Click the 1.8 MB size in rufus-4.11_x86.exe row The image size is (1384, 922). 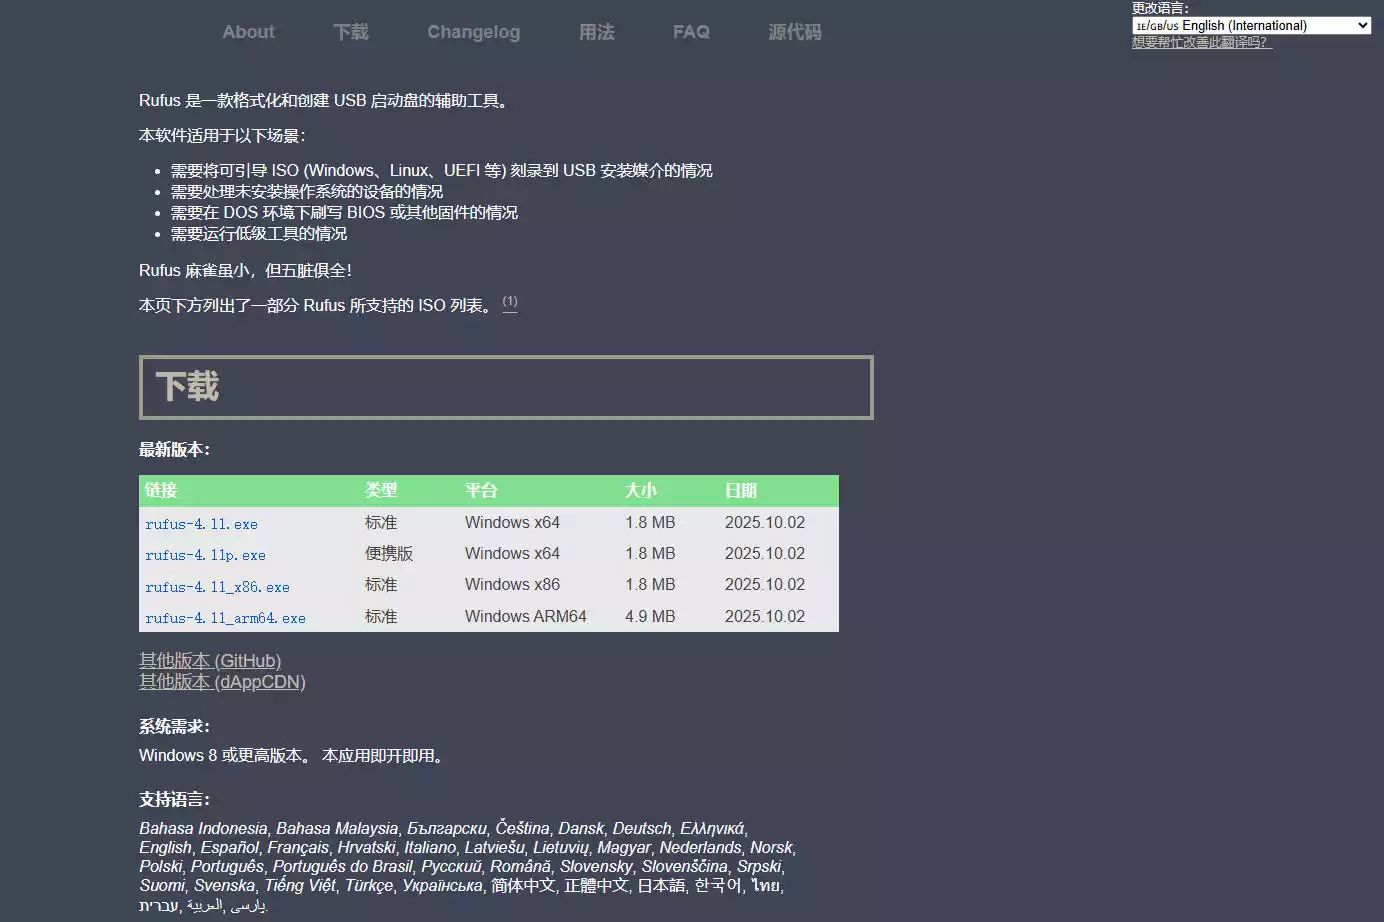click(650, 585)
